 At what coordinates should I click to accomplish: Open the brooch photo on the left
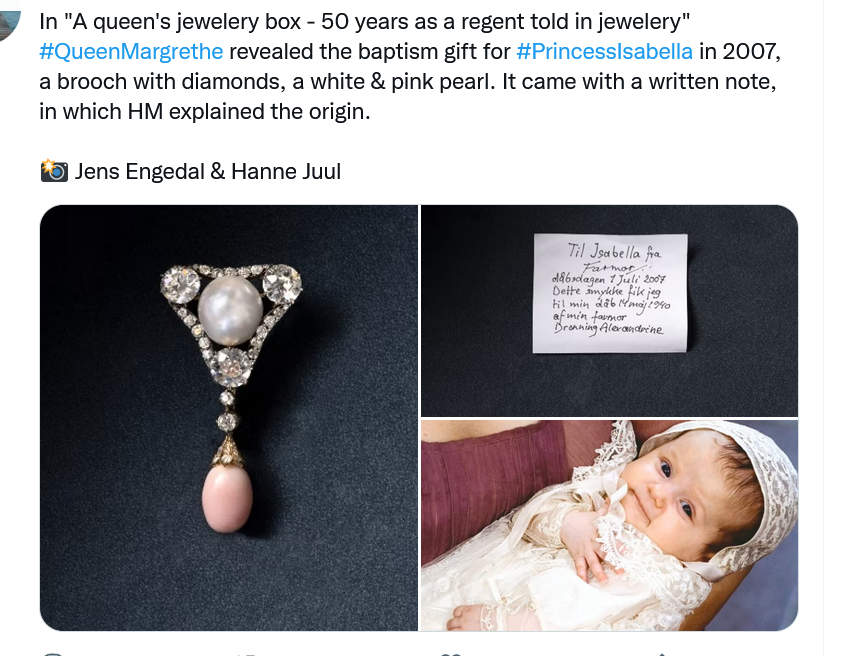tap(228, 417)
